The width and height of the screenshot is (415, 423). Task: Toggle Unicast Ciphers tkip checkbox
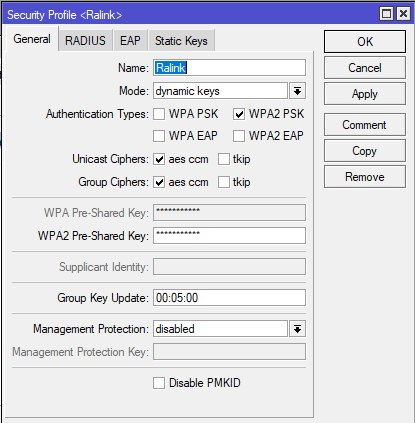pos(224,159)
